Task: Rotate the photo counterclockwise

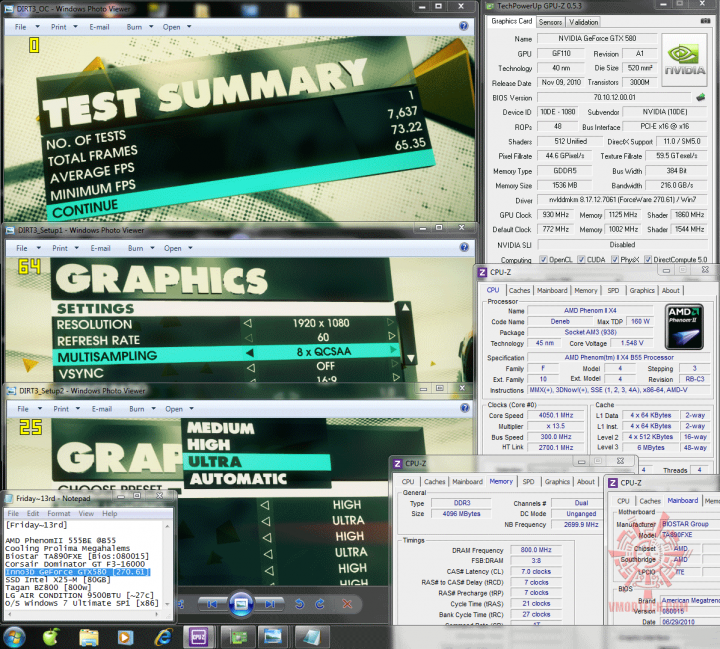Action: [x=299, y=604]
